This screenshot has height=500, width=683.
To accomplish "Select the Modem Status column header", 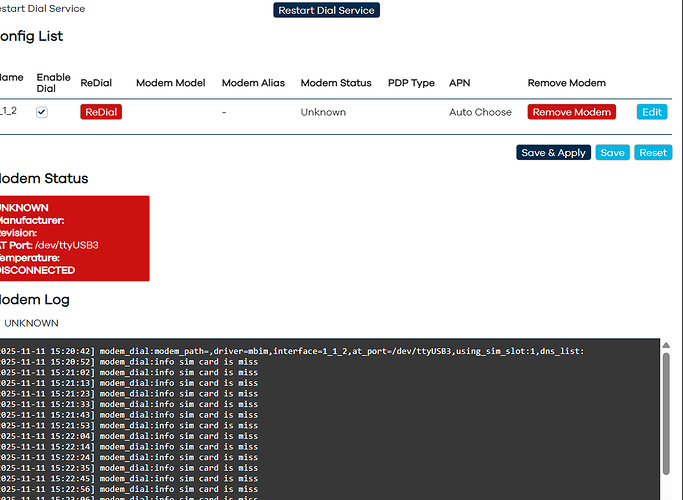I will tap(336, 83).
